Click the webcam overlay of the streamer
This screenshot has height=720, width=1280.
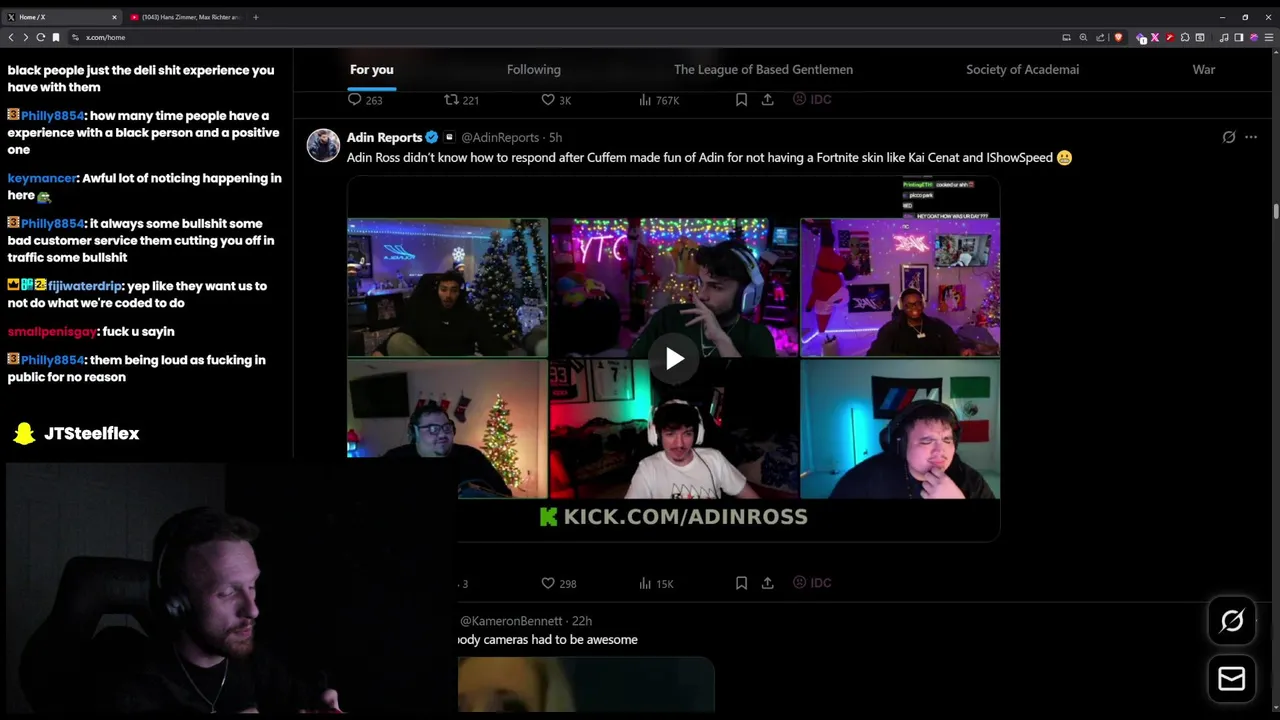(230, 588)
